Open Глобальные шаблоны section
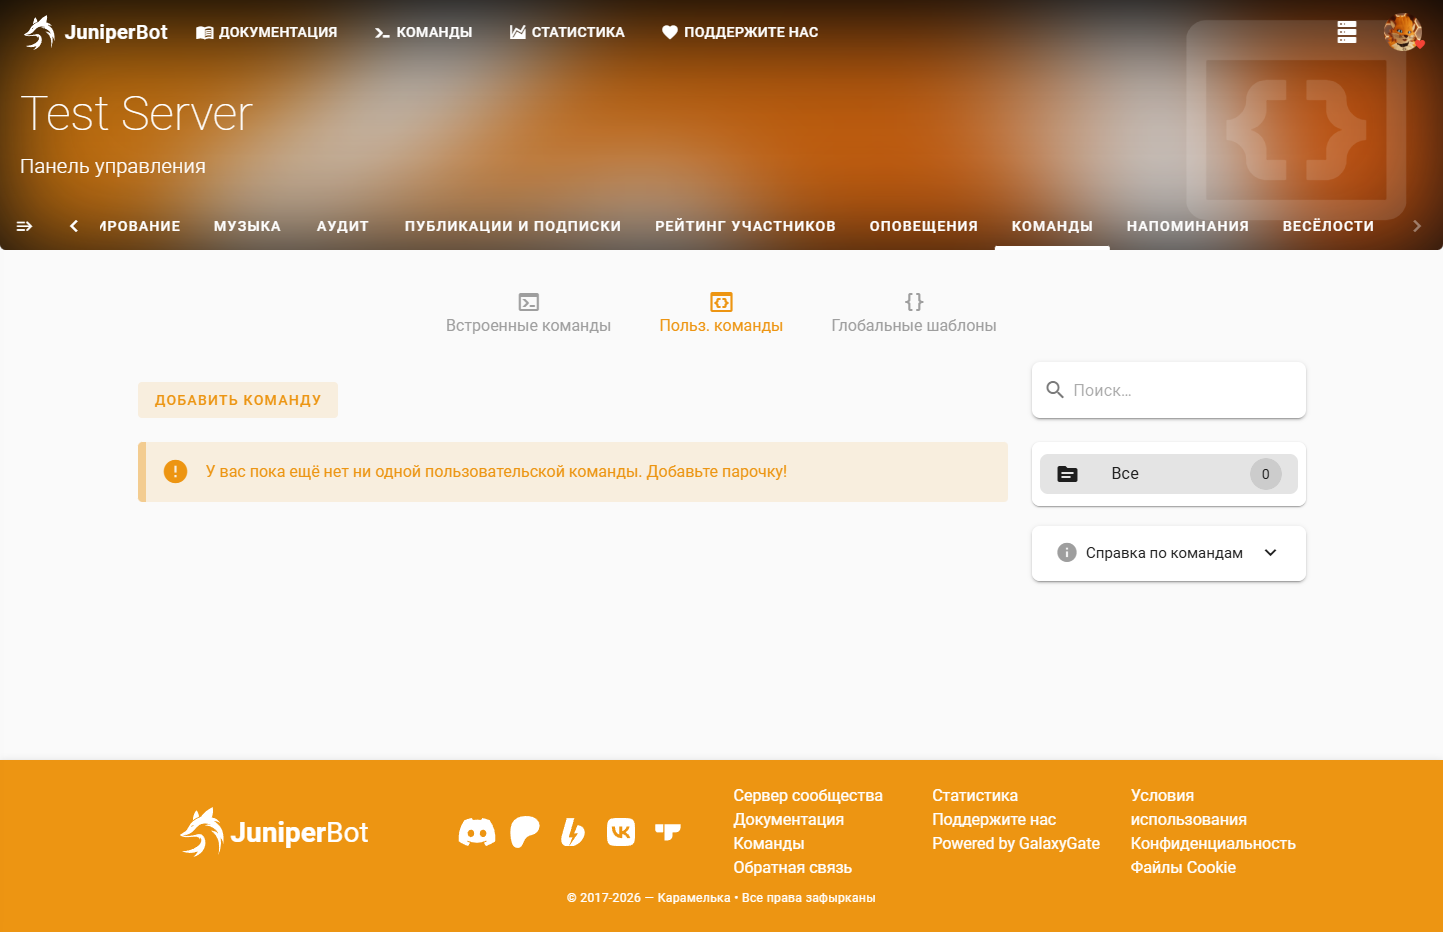 point(913,313)
